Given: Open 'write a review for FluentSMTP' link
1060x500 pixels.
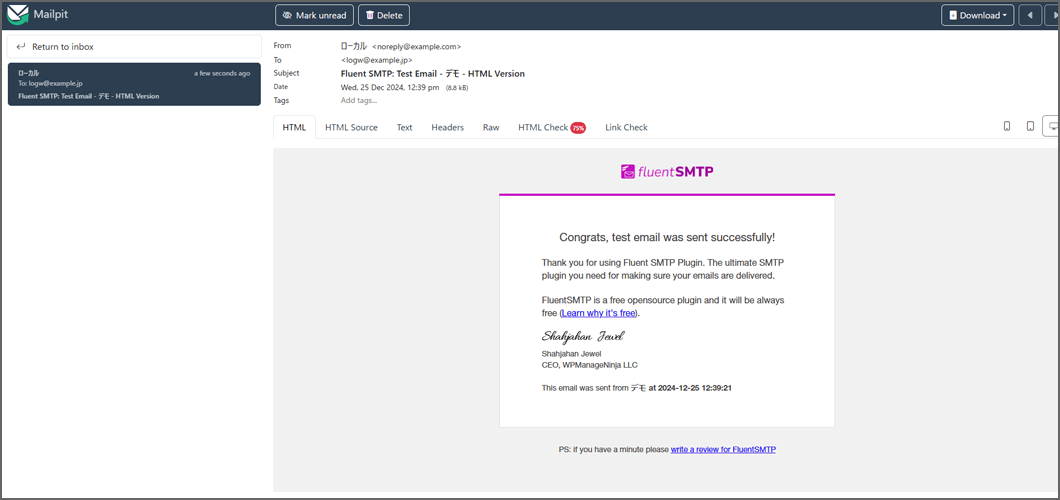Looking at the screenshot, I should pos(723,449).
